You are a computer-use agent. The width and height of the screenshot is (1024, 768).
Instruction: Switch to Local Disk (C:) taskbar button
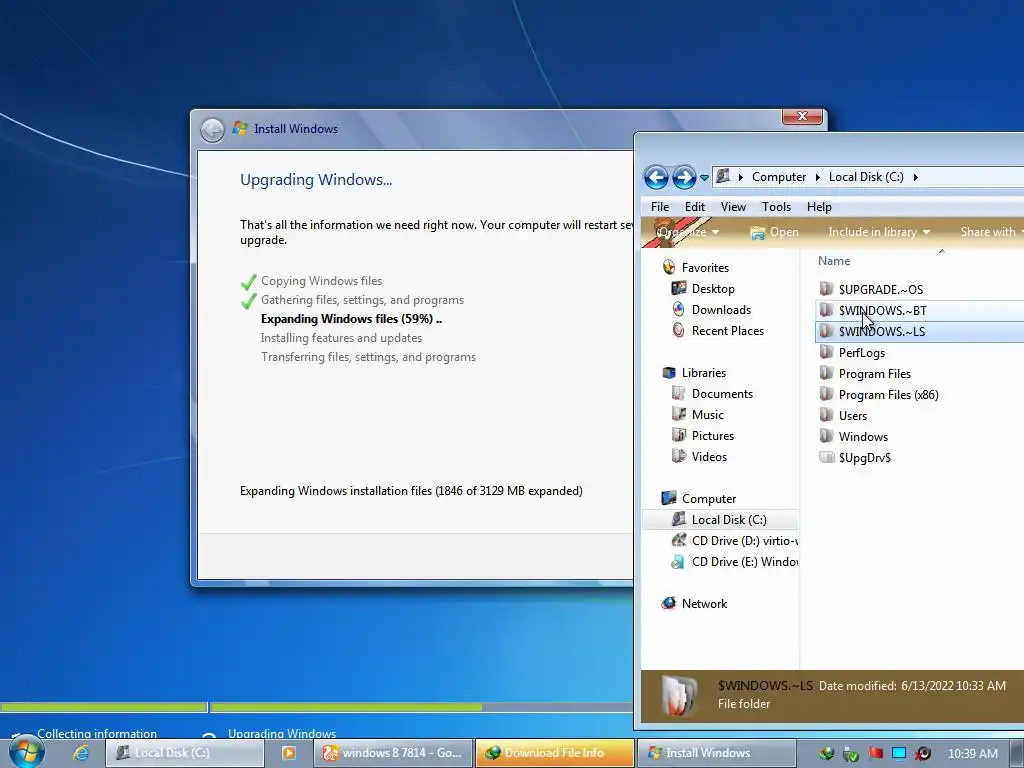coord(185,753)
